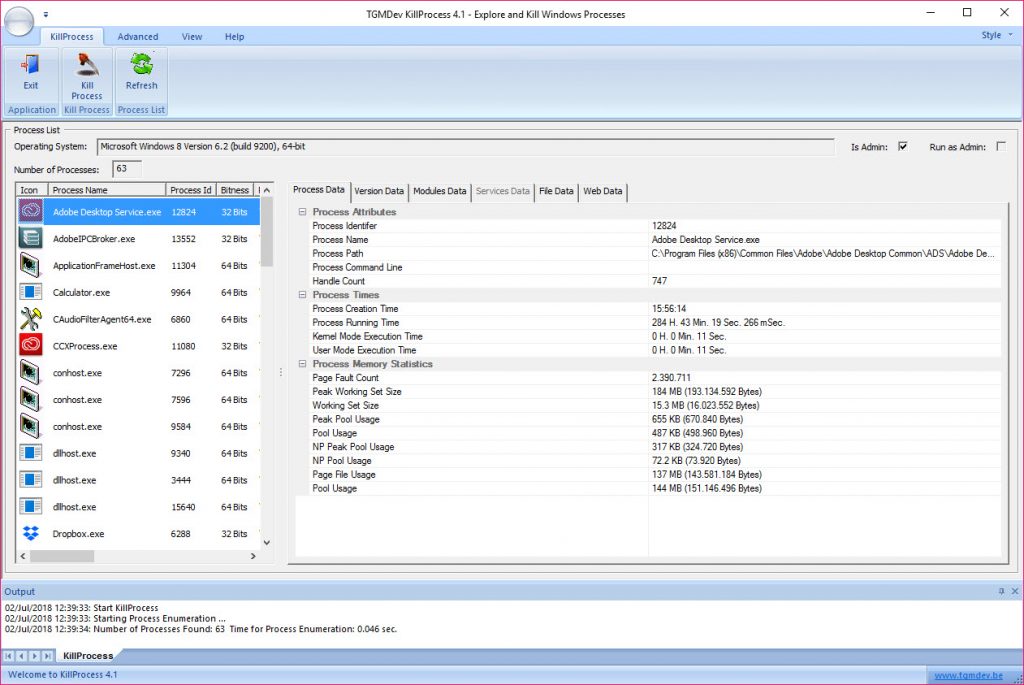1024x685 pixels.
Task: Click the Refresh process list icon
Action: pyautogui.click(x=141, y=65)
